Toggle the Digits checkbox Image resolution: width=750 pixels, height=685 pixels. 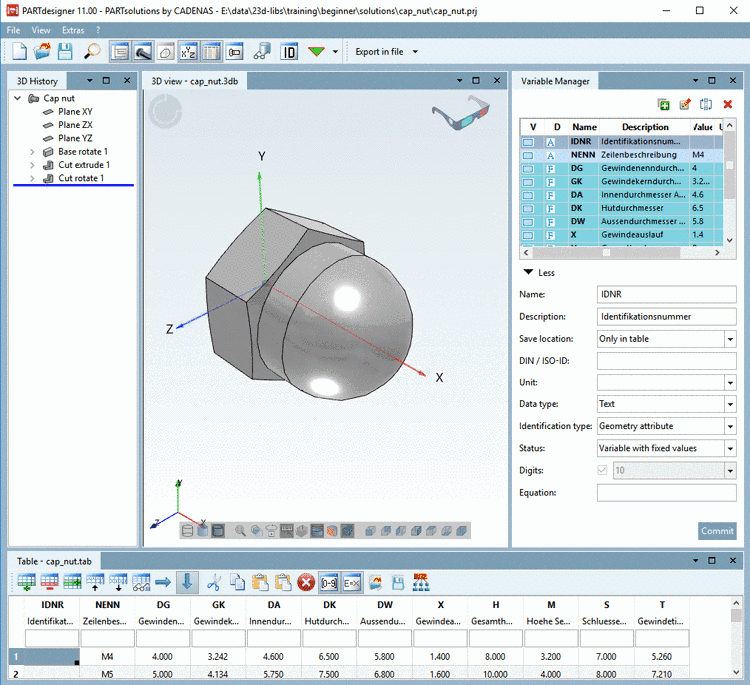click(602, 470)
